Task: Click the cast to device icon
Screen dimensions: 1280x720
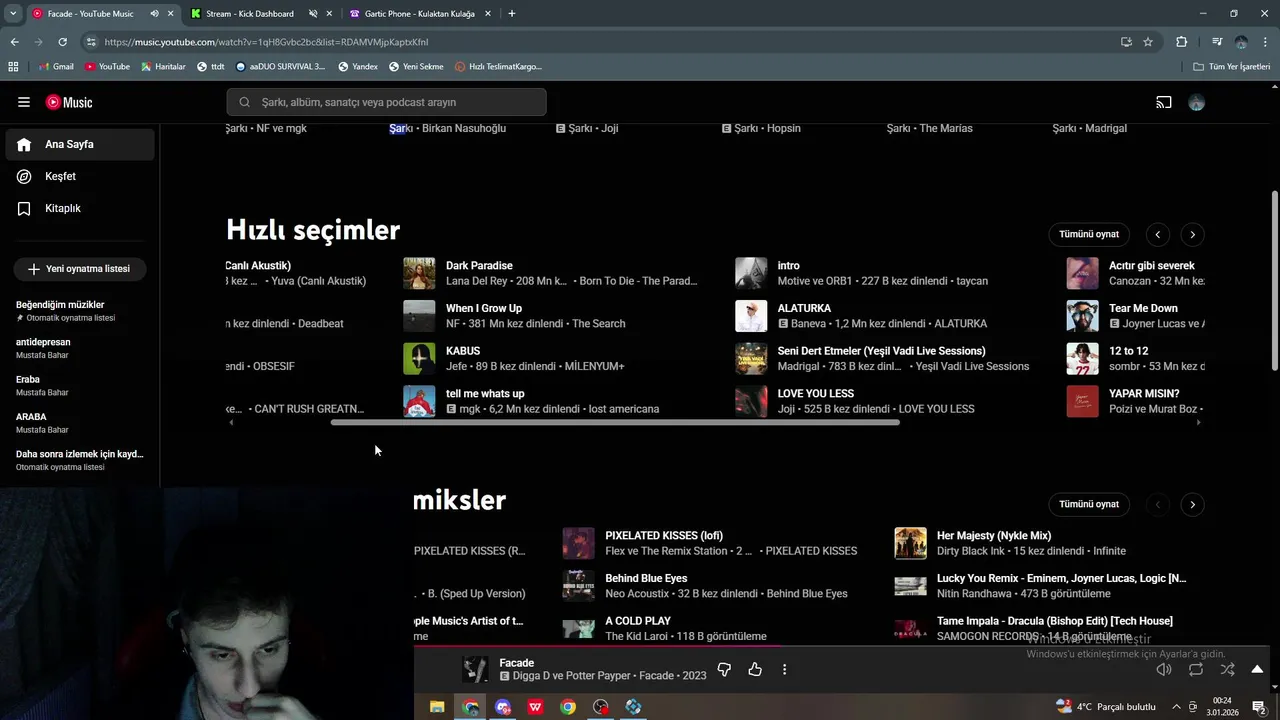Action: [1164, 102]
